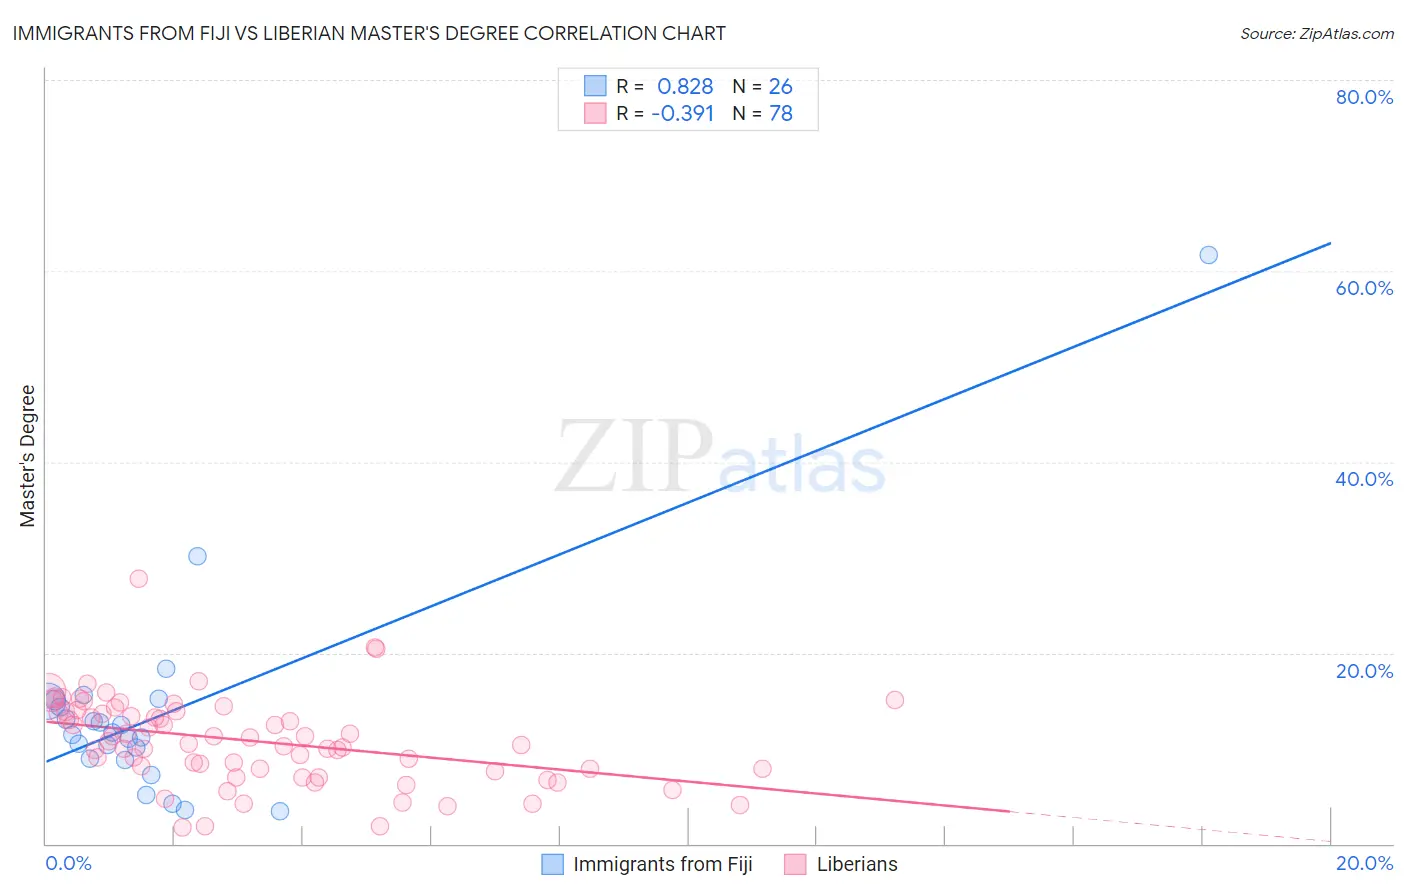Click the 0.0% x-axis label
This screenshot has width=1406, height=892.
tap(68, 863)
